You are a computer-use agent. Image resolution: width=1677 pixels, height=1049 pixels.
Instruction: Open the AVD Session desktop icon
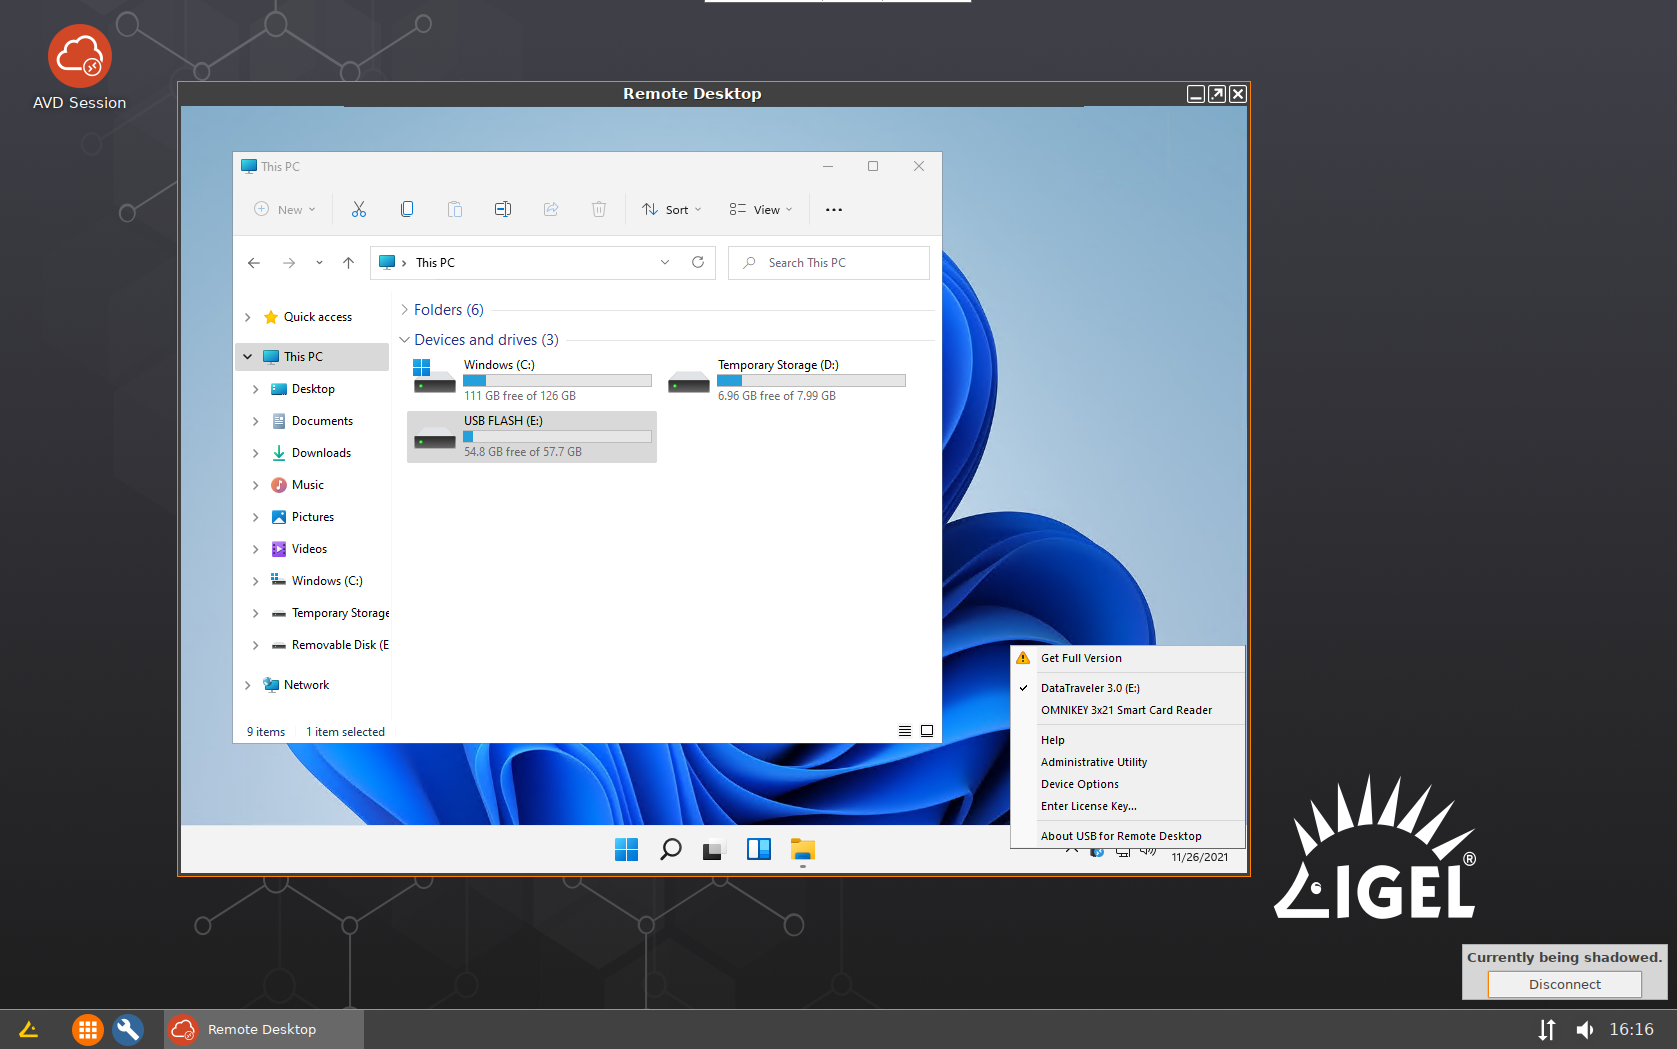point(80,68)
